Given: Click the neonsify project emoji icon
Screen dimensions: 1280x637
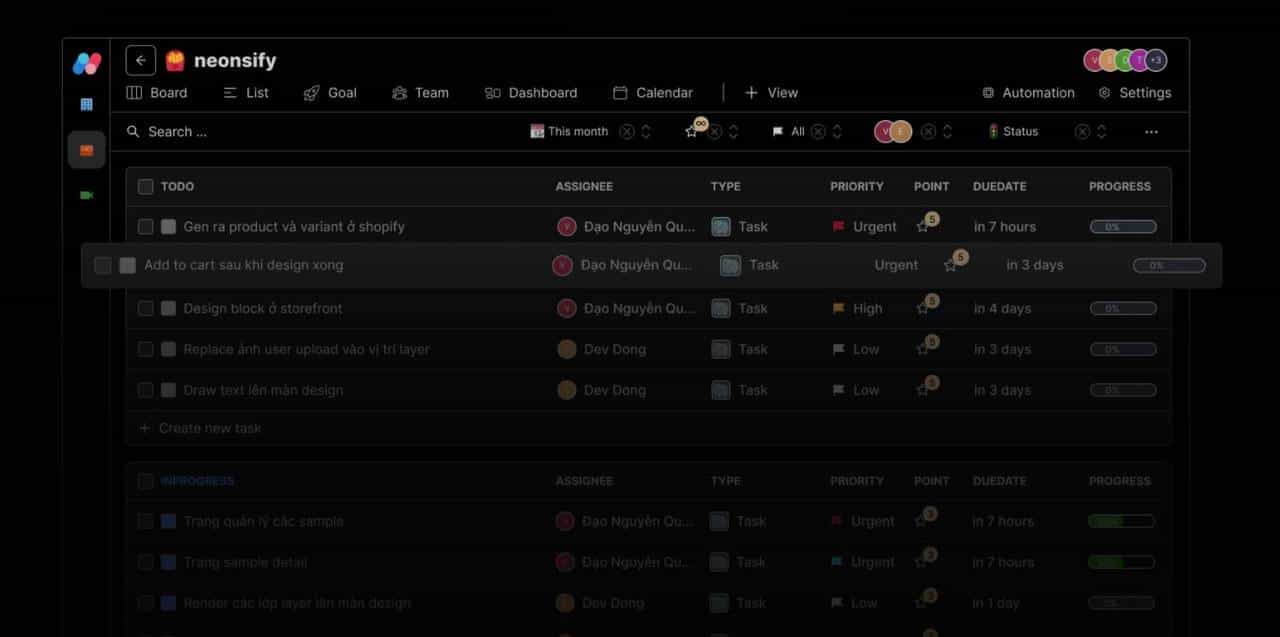Looking at the screenshot, I should pos(175,61).
